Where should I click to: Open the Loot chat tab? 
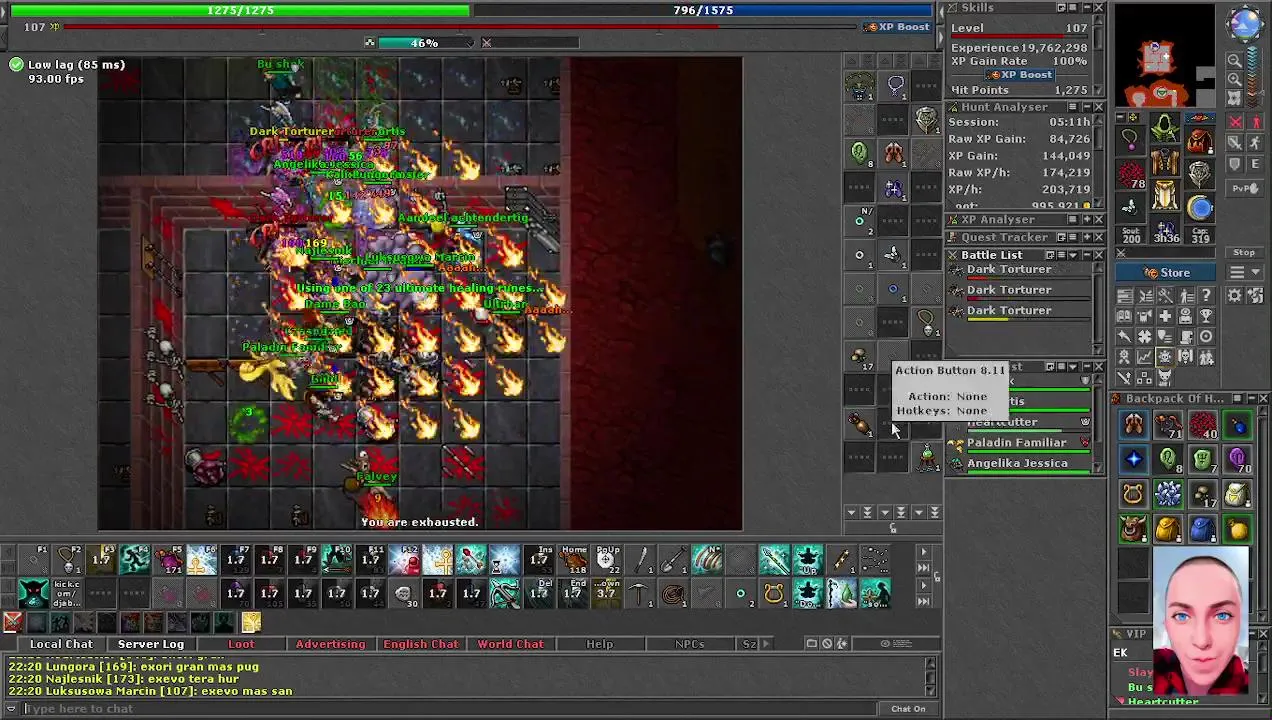[x=241, y=644]
